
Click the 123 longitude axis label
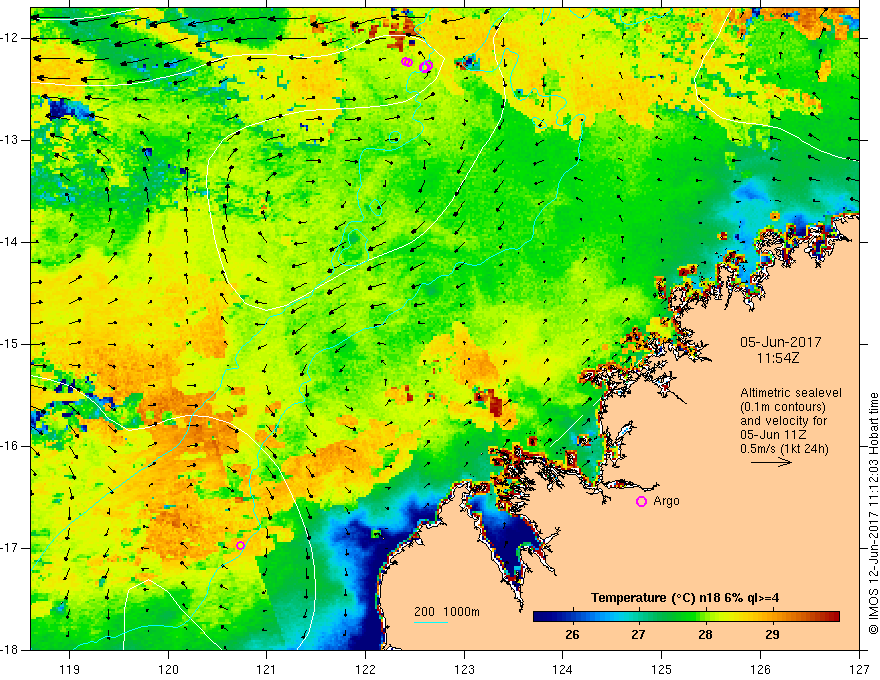click(x=464, y=669)
